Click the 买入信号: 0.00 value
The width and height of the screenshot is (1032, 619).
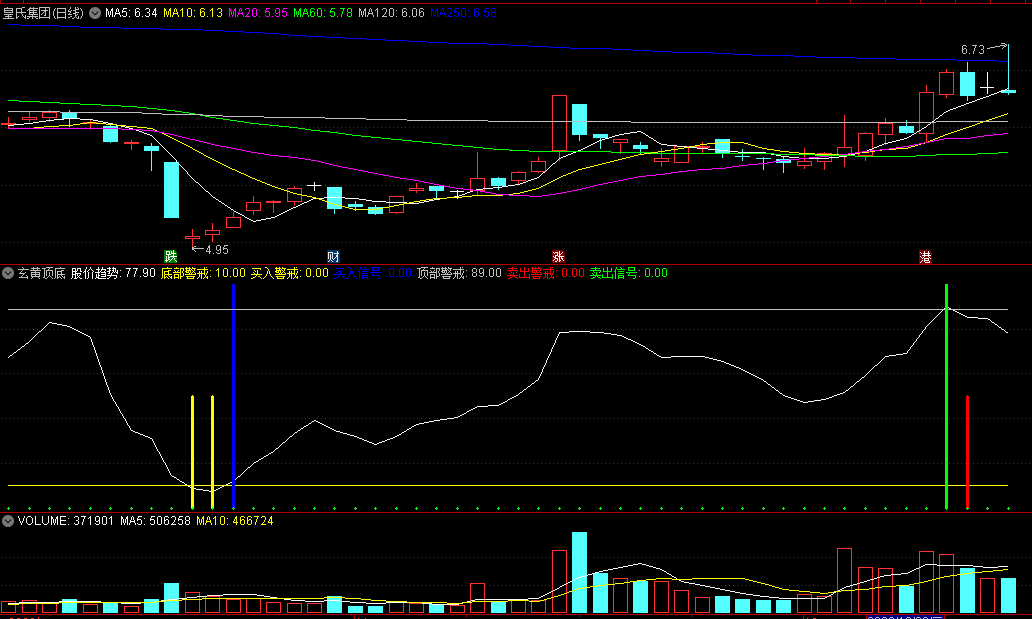click(373, 273)
